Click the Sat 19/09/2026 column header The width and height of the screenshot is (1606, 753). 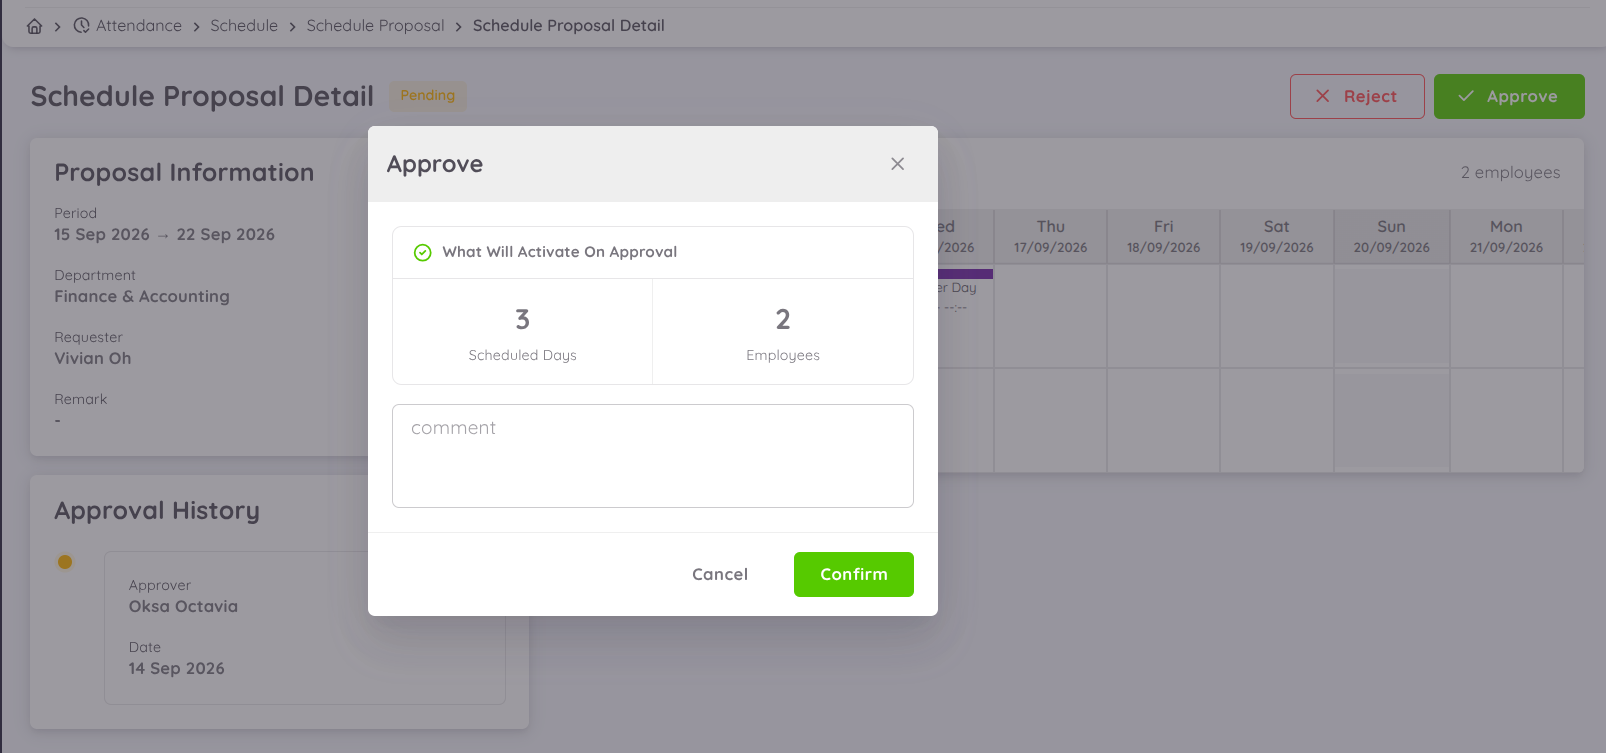coord(1277,237)
